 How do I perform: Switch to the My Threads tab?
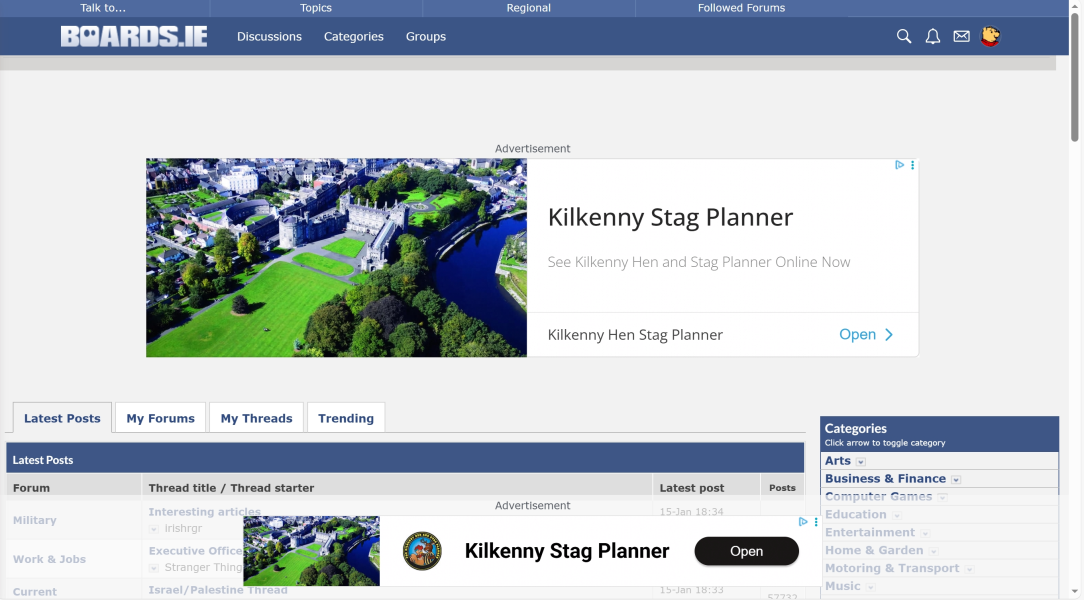(256, 418)
